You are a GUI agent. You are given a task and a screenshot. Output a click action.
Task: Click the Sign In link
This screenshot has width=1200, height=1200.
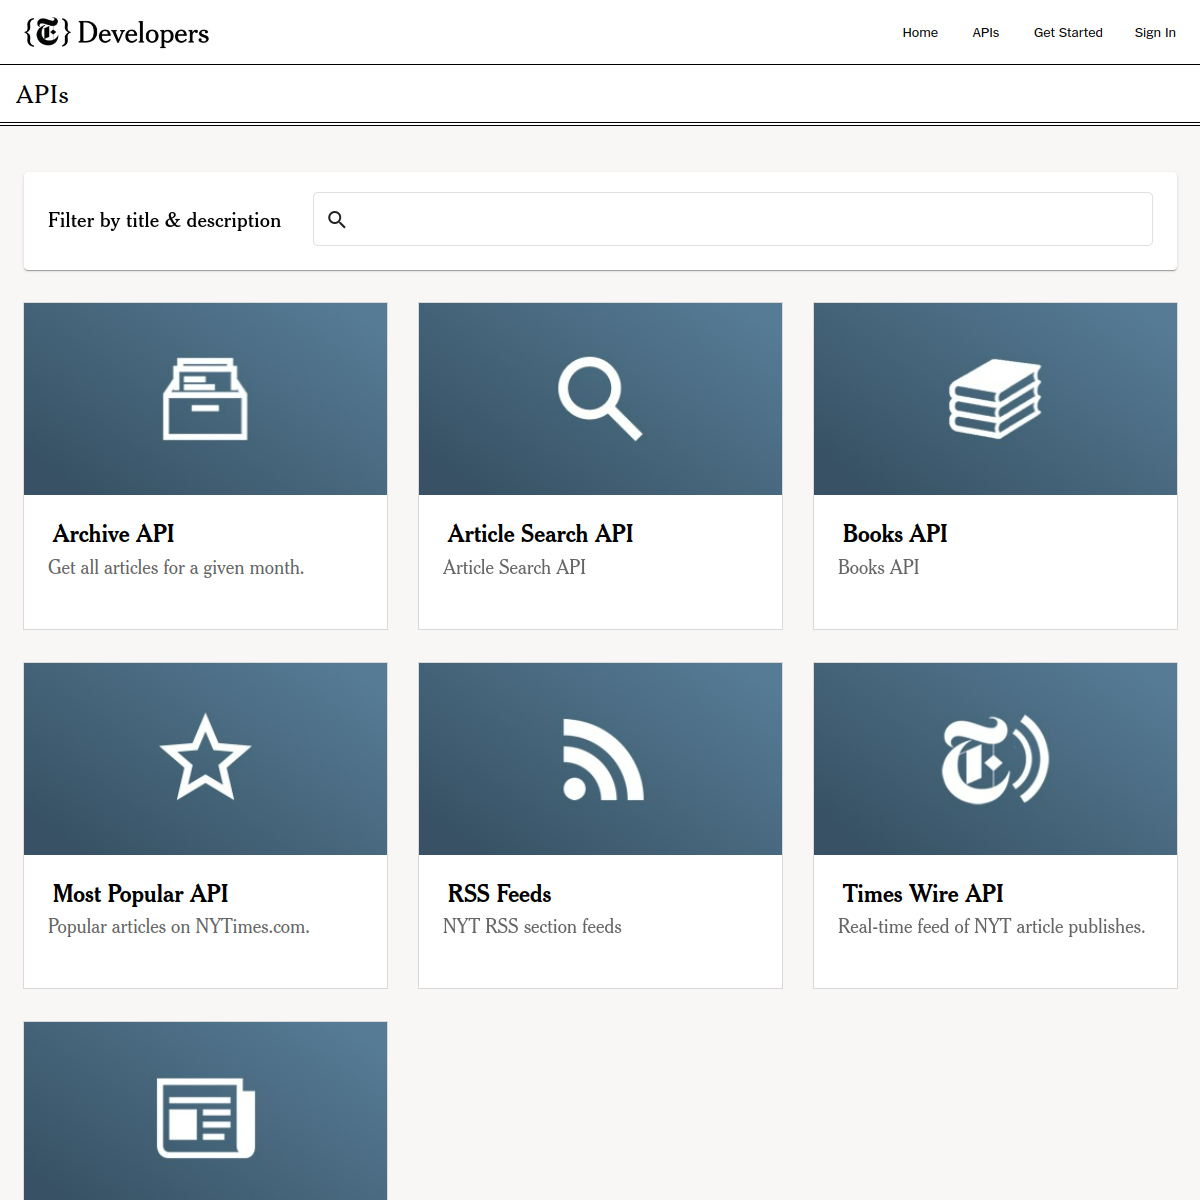(x=1154, y=33)
